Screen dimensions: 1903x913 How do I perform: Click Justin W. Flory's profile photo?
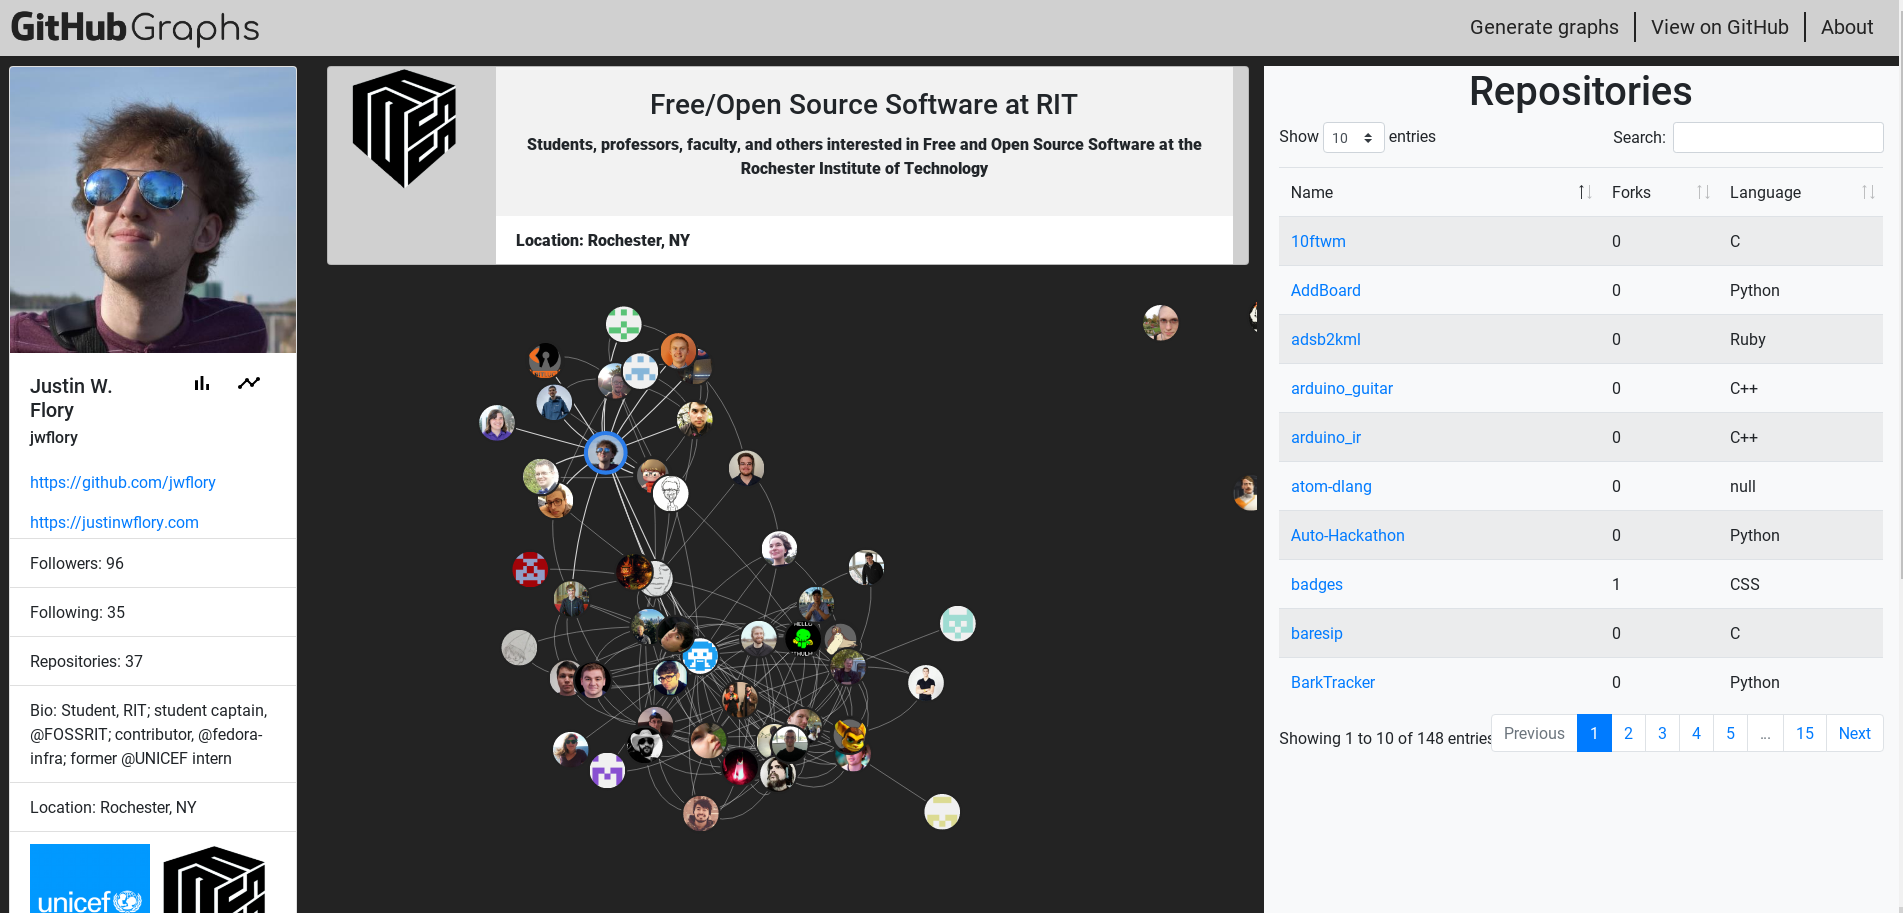pyautogui.click(x=152, y=209)
